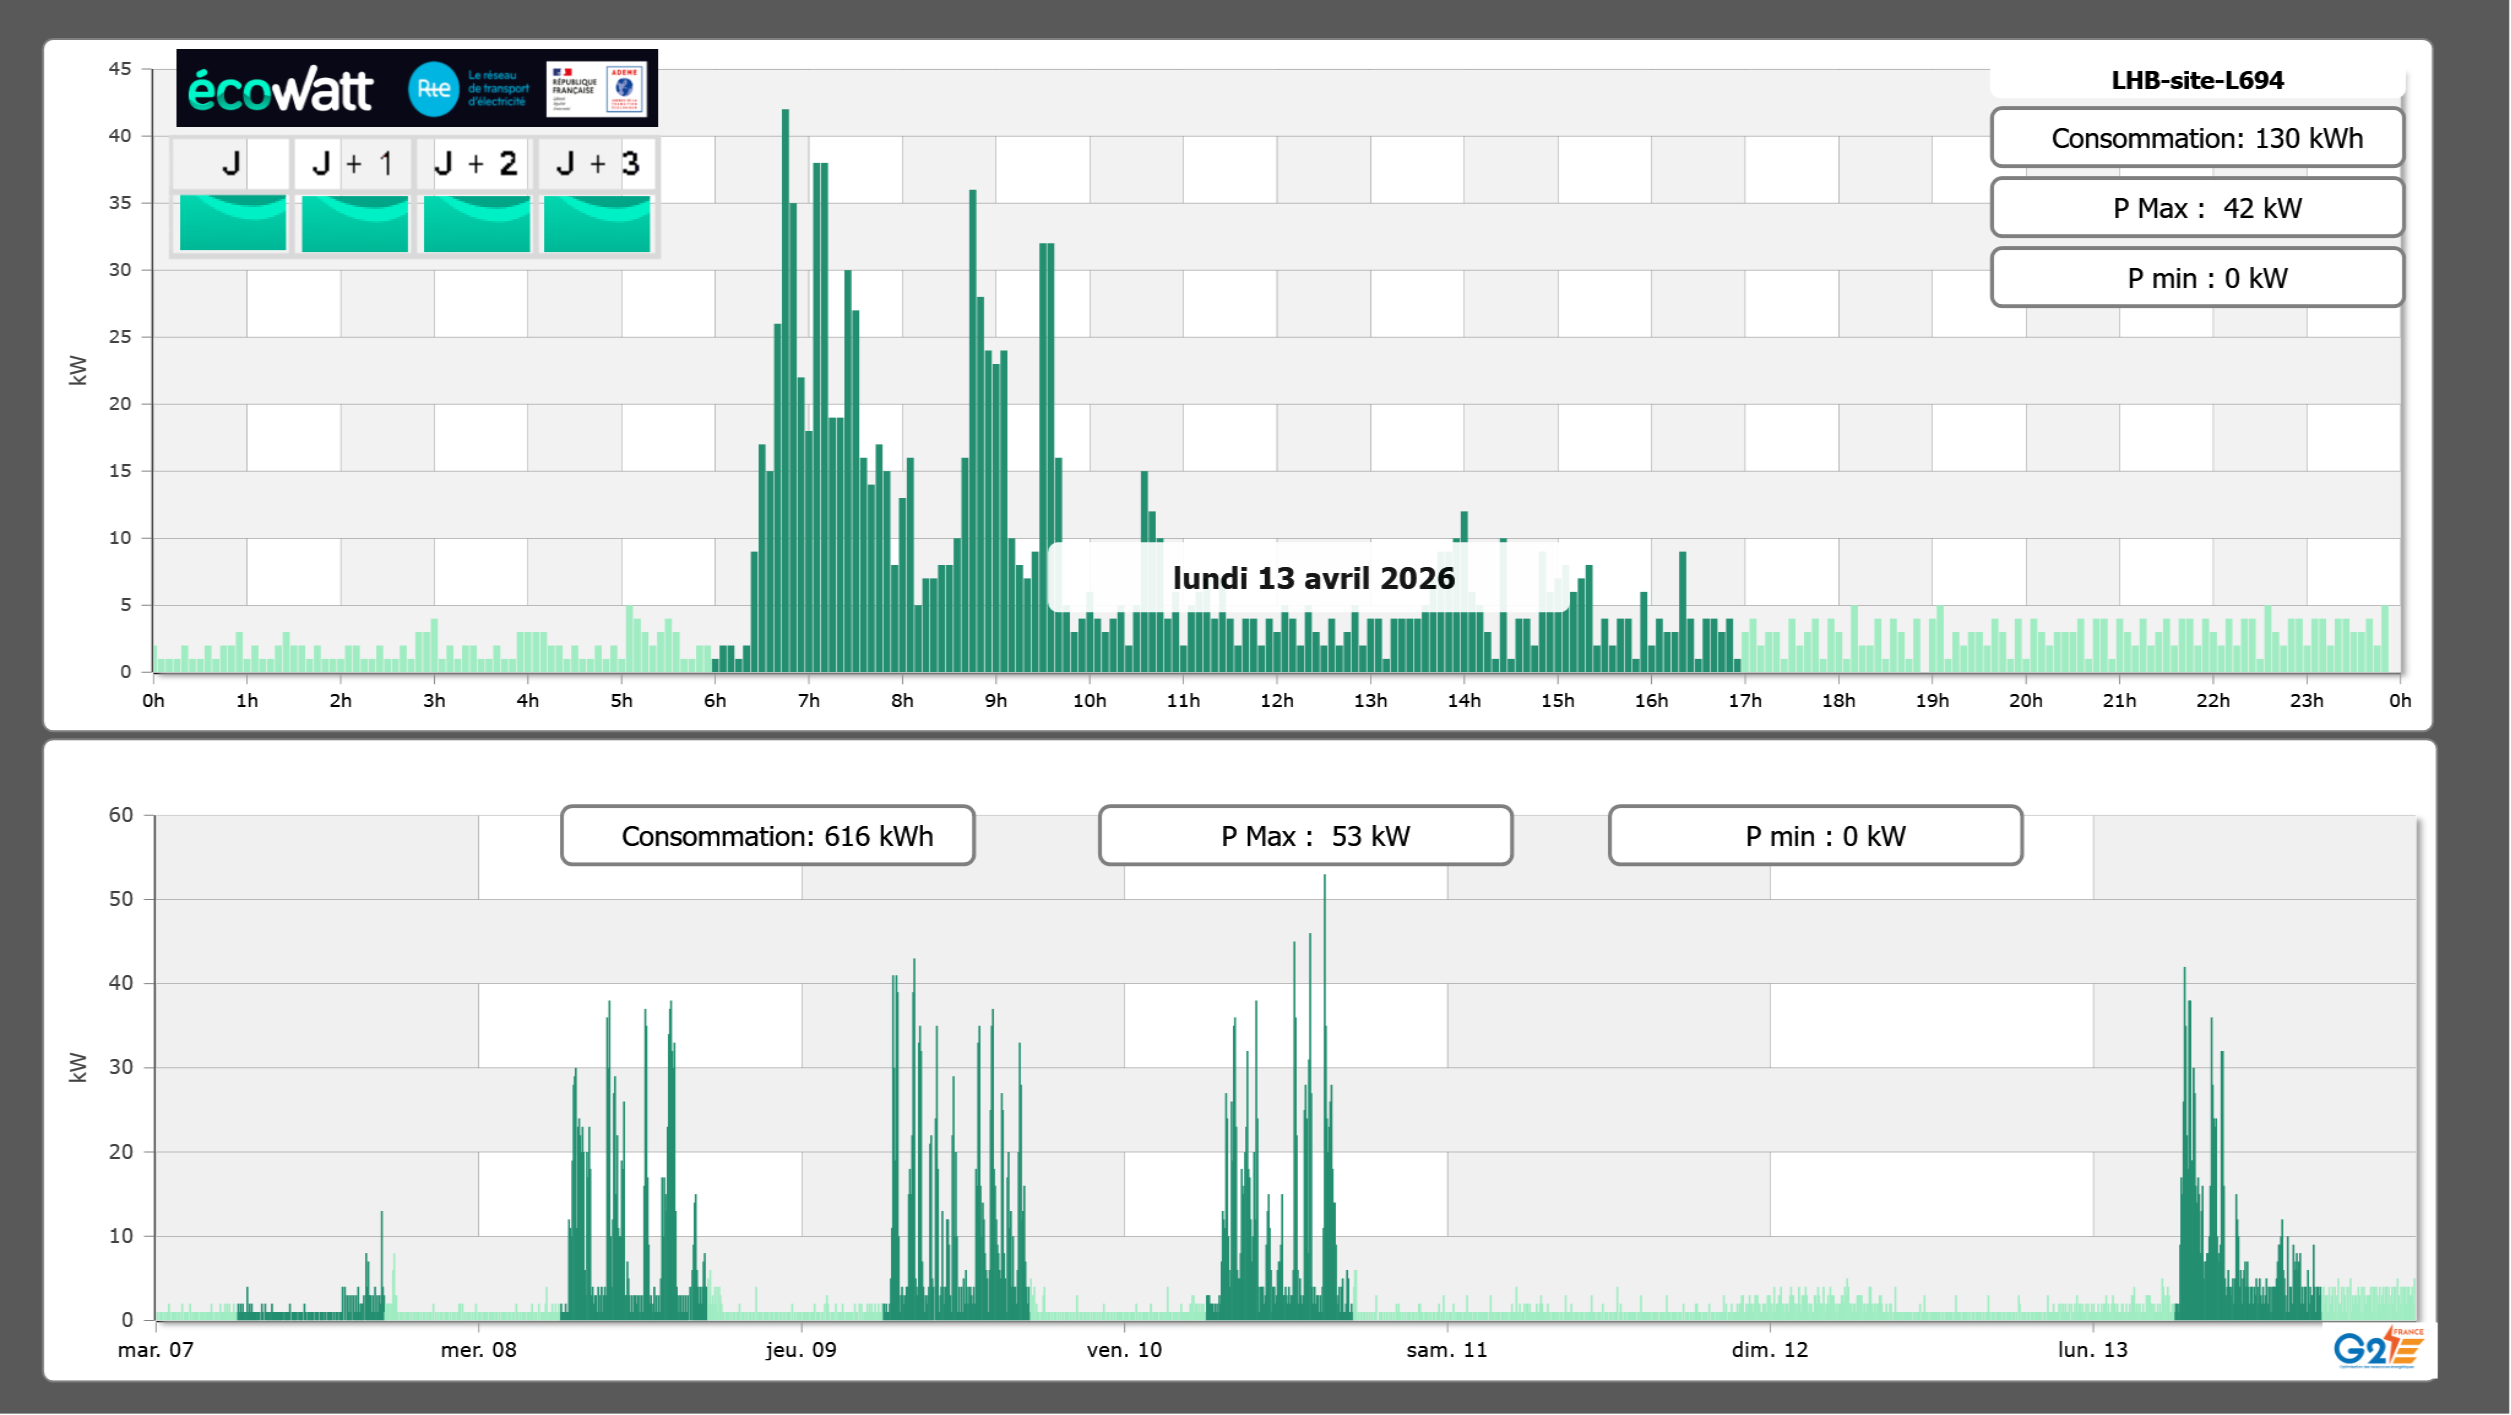The height and width of the screenshot is (1415, 2511).
Task: Click the weekly Consommation: 616 kWh box
Action: point(768,836)
